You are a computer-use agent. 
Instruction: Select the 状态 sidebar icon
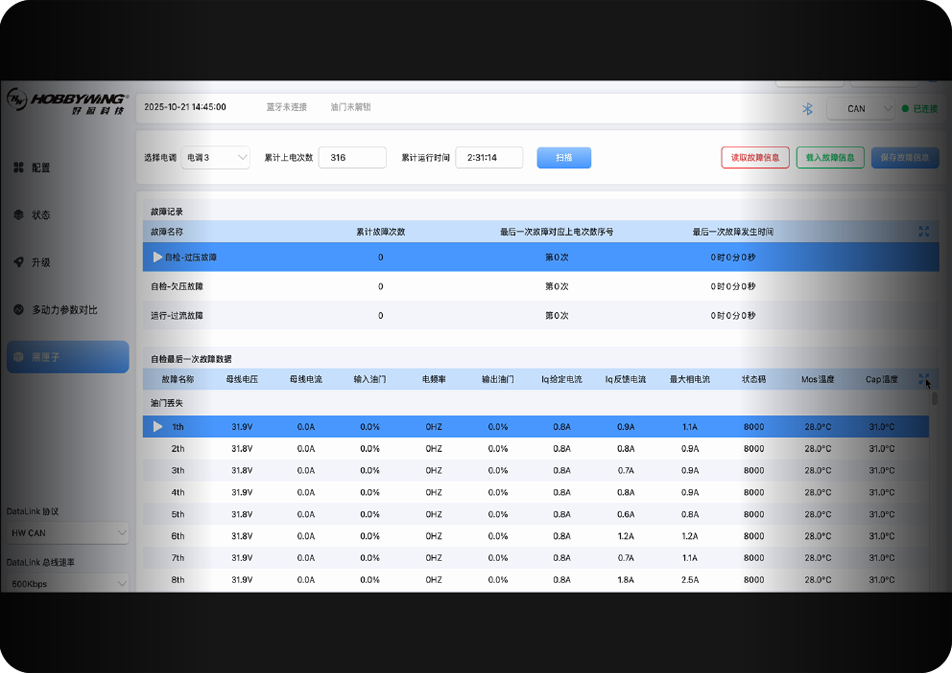pos(18,215)
